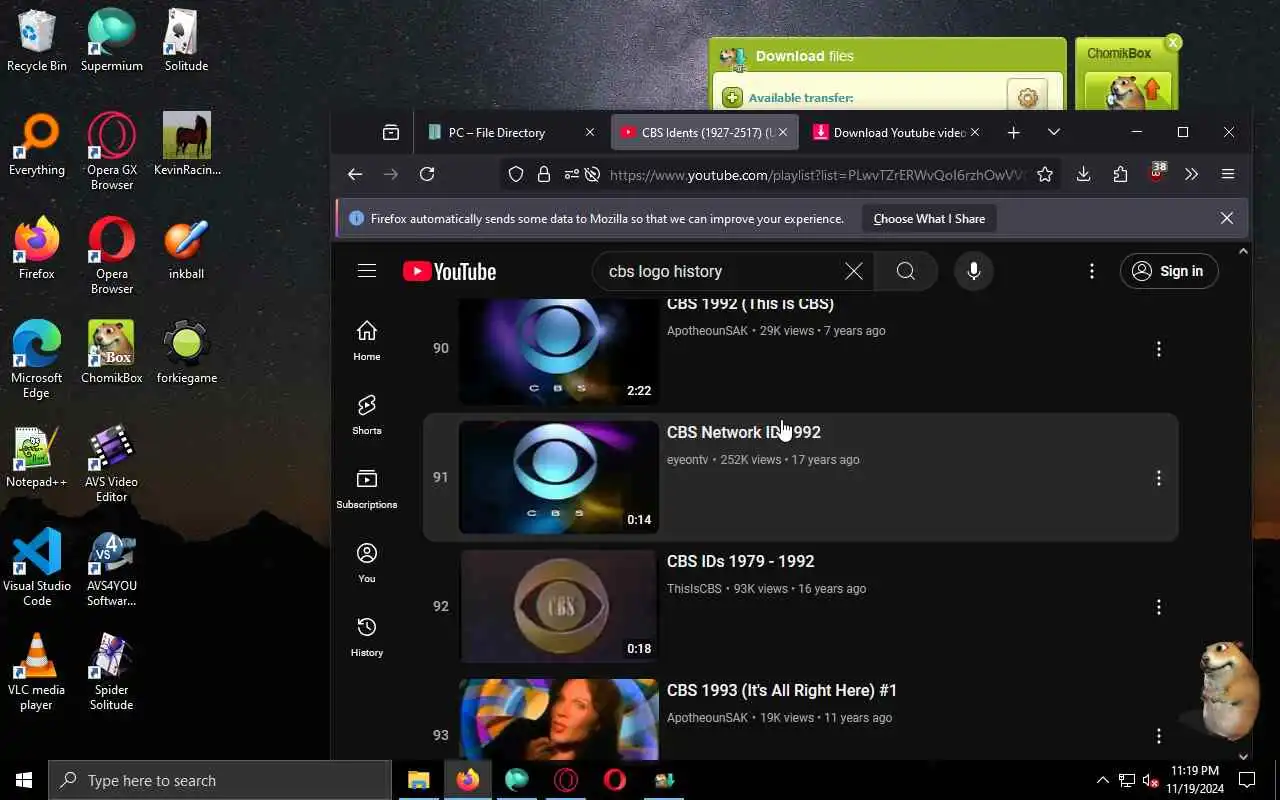Bookmark this page with the star
Image resolution: width=1280 pixels, height=800 pixels.
coord(1045,174)
